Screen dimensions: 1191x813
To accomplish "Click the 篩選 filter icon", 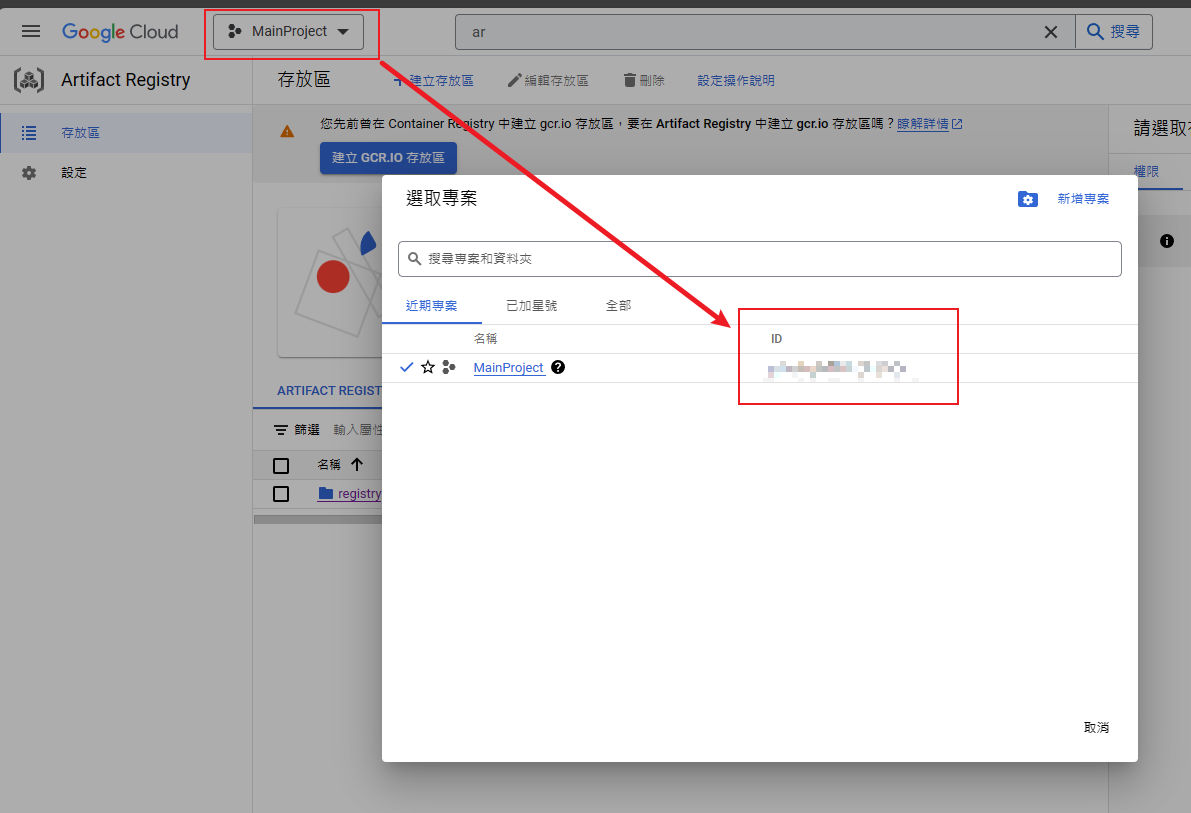I will pos(281,430).
